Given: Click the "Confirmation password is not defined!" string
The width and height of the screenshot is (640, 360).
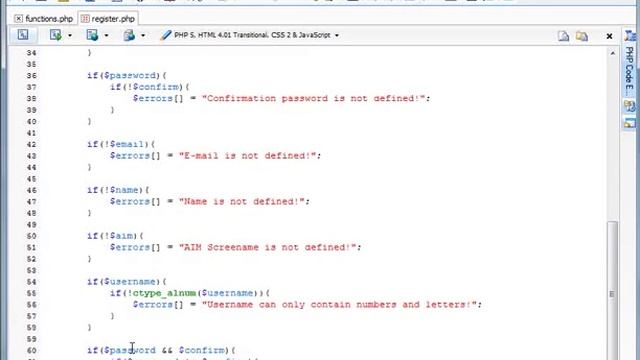Looking at the screenshot, I should 314,98.
